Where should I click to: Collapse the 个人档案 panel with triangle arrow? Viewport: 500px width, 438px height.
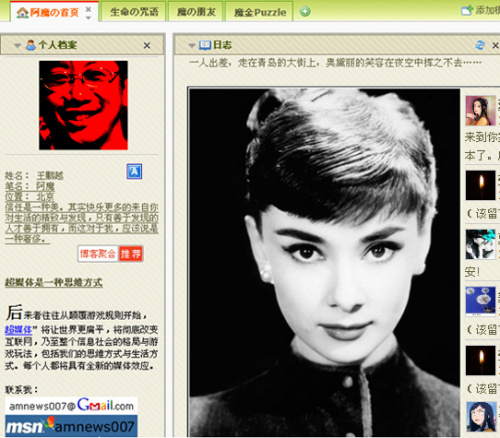pos(18,45)
